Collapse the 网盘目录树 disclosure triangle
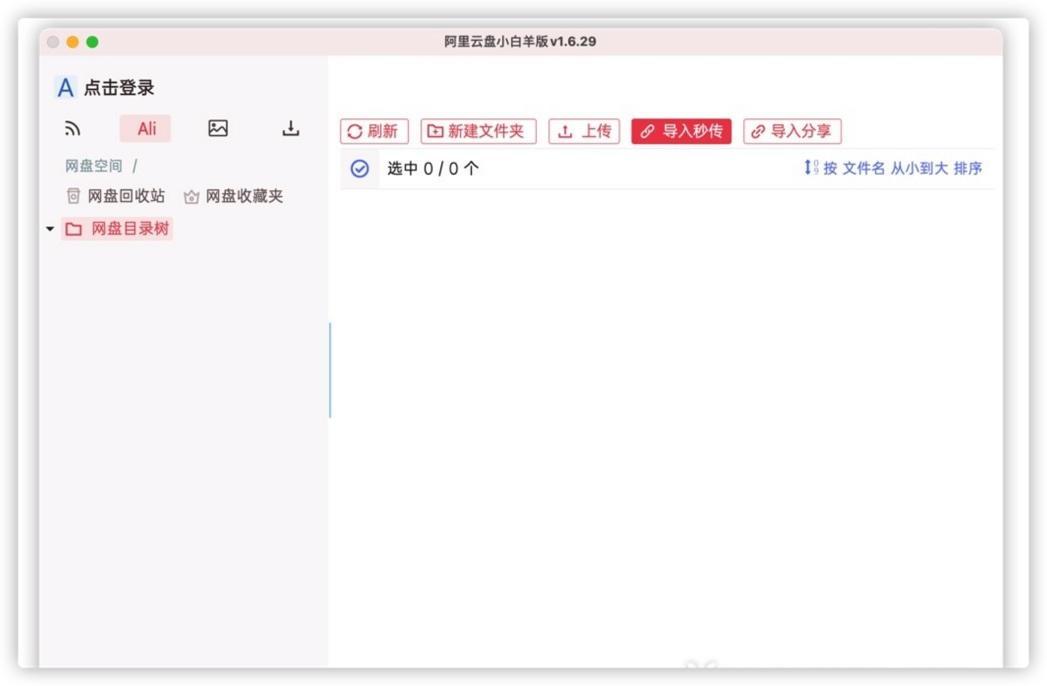The width and height of the screenshot is (1047, 686). (49, 228)
